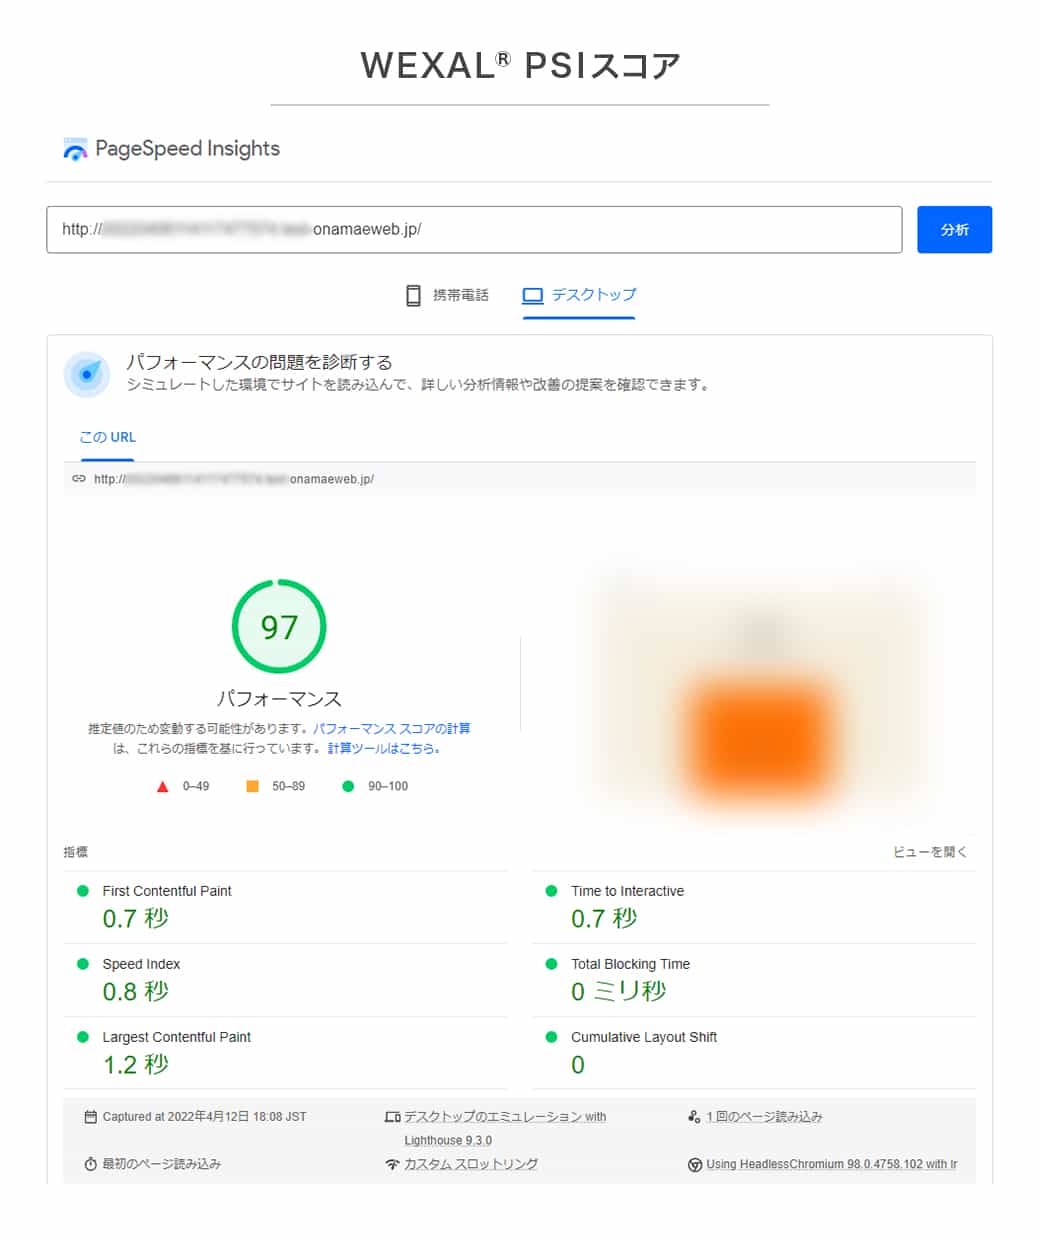Click the パフォーマンスの問題を診断する heading
This screenshot has width=1040, height=1240.
tap(259, 362)
